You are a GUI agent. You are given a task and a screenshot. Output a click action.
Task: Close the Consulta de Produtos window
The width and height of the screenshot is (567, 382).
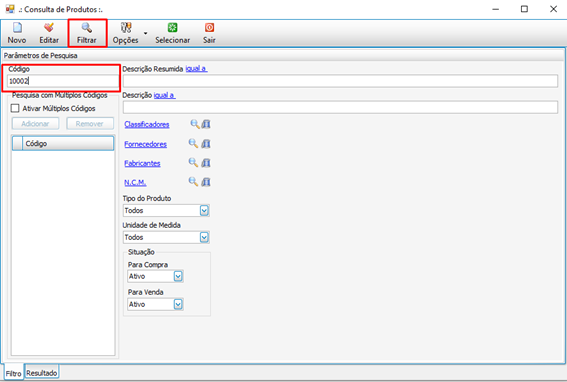[553, 9]
